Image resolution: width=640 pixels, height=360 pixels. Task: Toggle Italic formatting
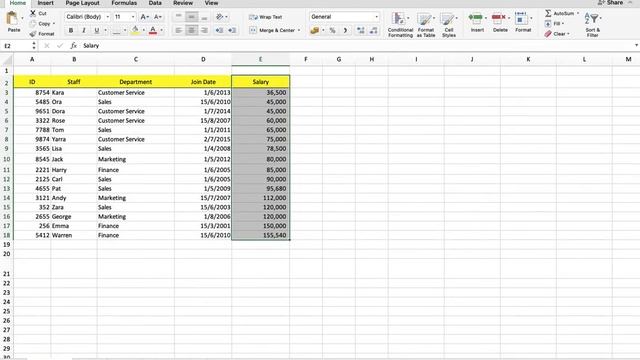click(x=84, y=30)
